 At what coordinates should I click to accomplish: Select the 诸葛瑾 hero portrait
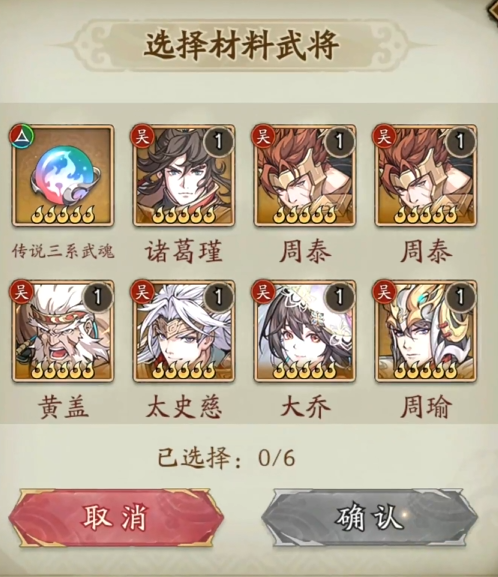184,176
